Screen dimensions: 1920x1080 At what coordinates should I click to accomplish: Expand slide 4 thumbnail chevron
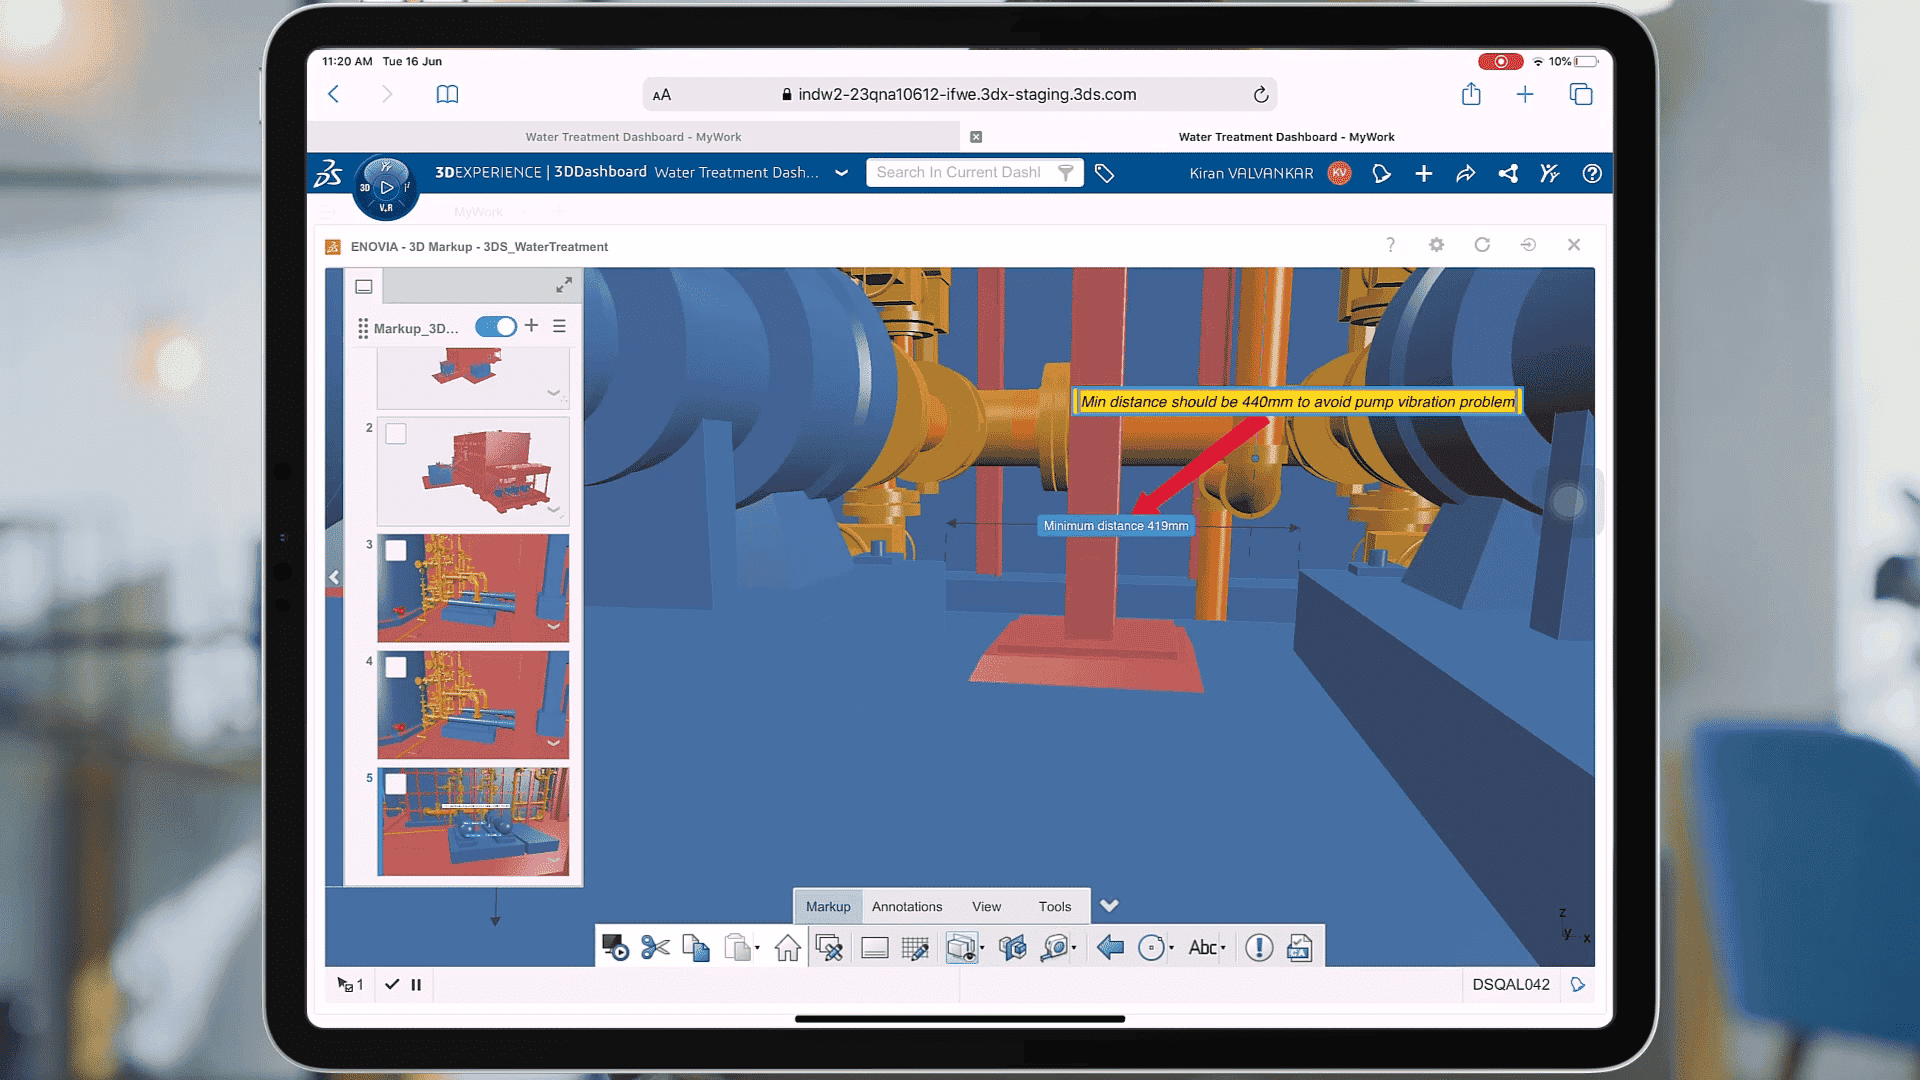[553, 744]
